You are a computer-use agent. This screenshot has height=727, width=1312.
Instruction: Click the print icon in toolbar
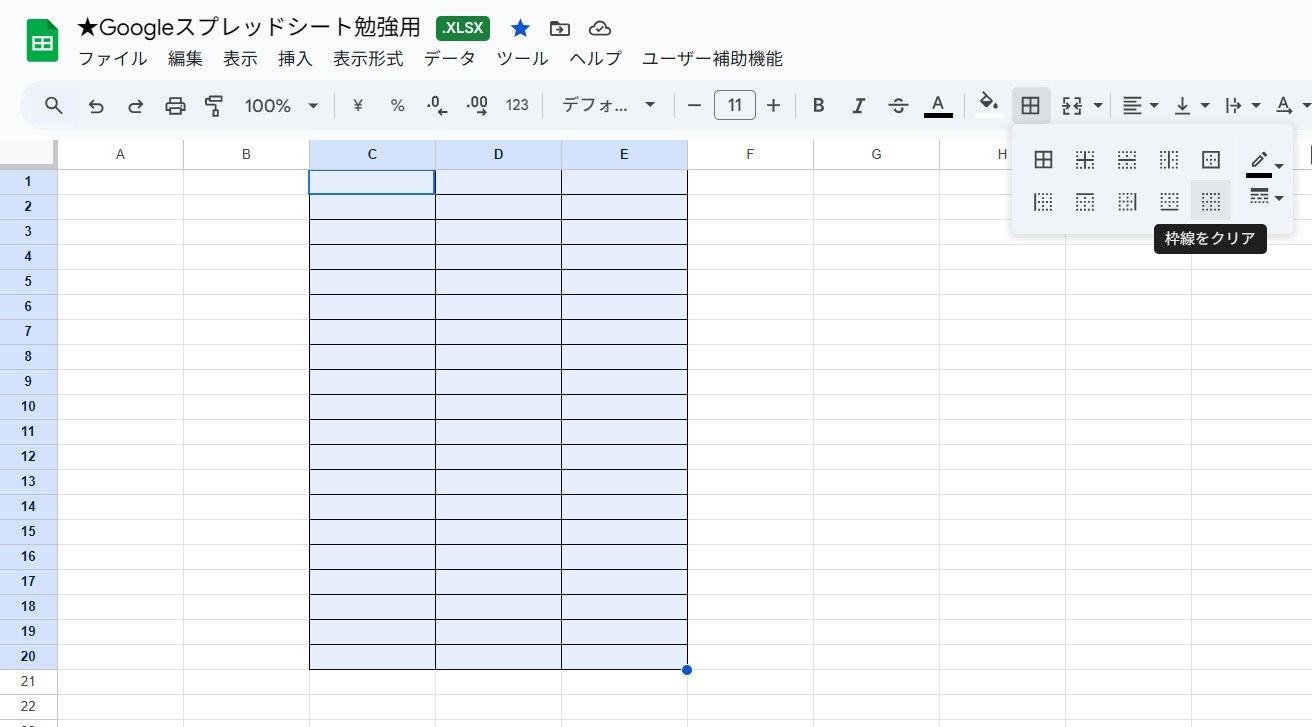[175, 106]
